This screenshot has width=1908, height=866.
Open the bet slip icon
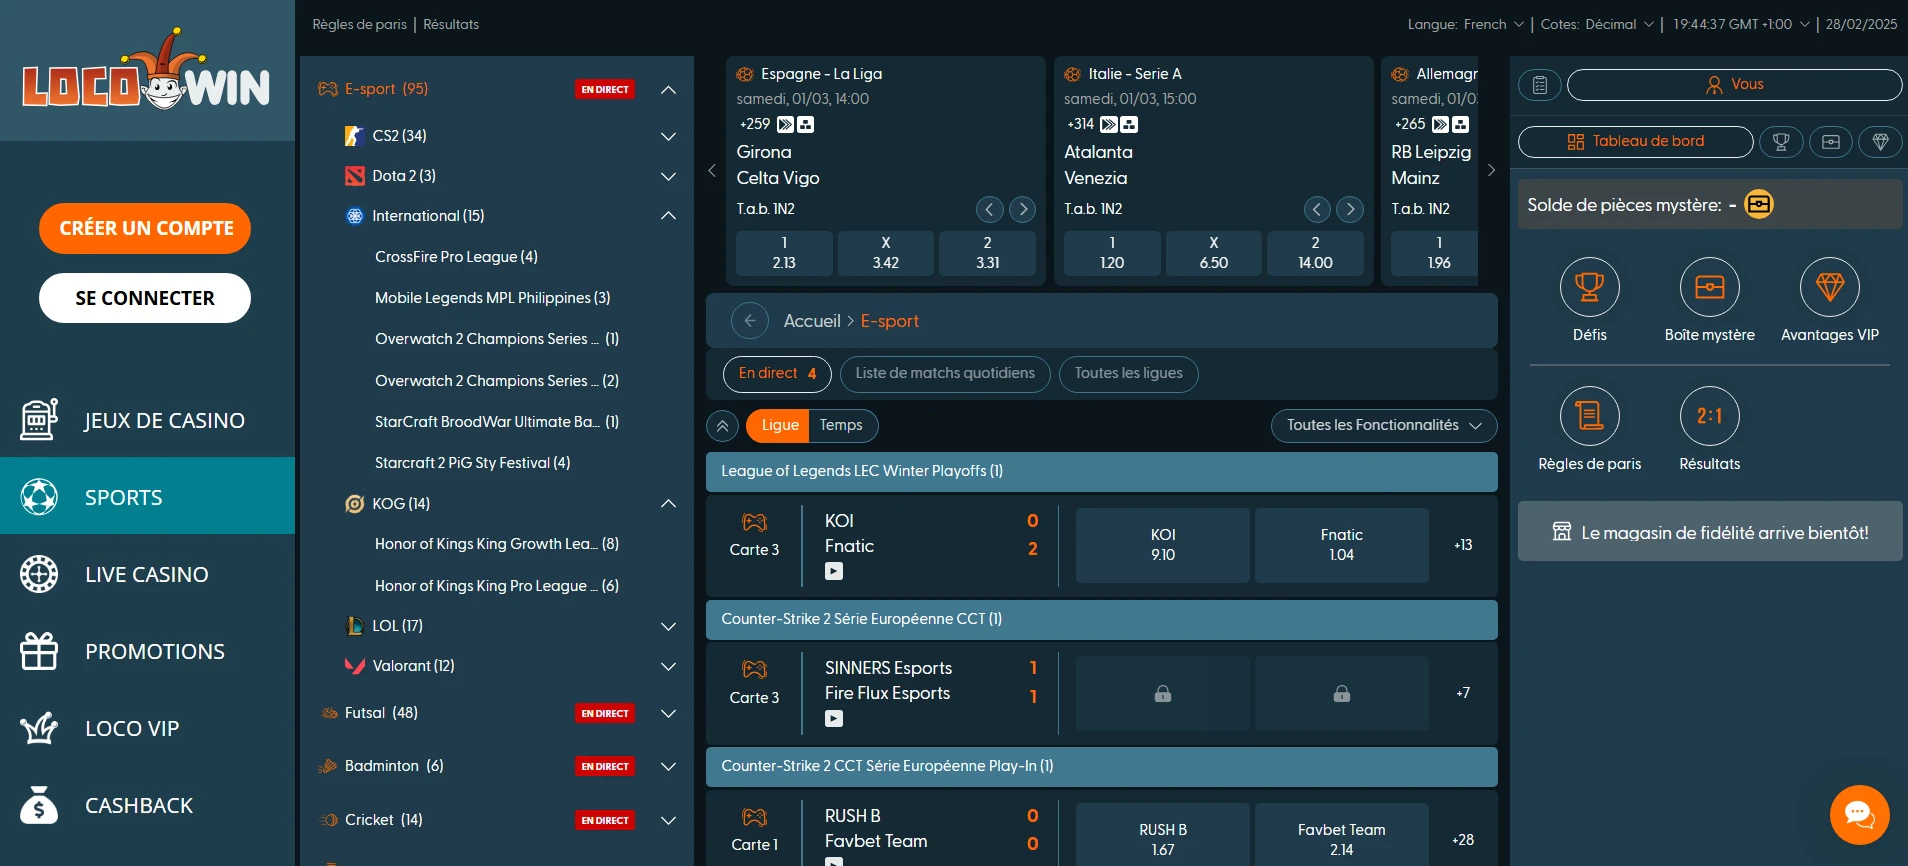click(x=1540, y=85)
